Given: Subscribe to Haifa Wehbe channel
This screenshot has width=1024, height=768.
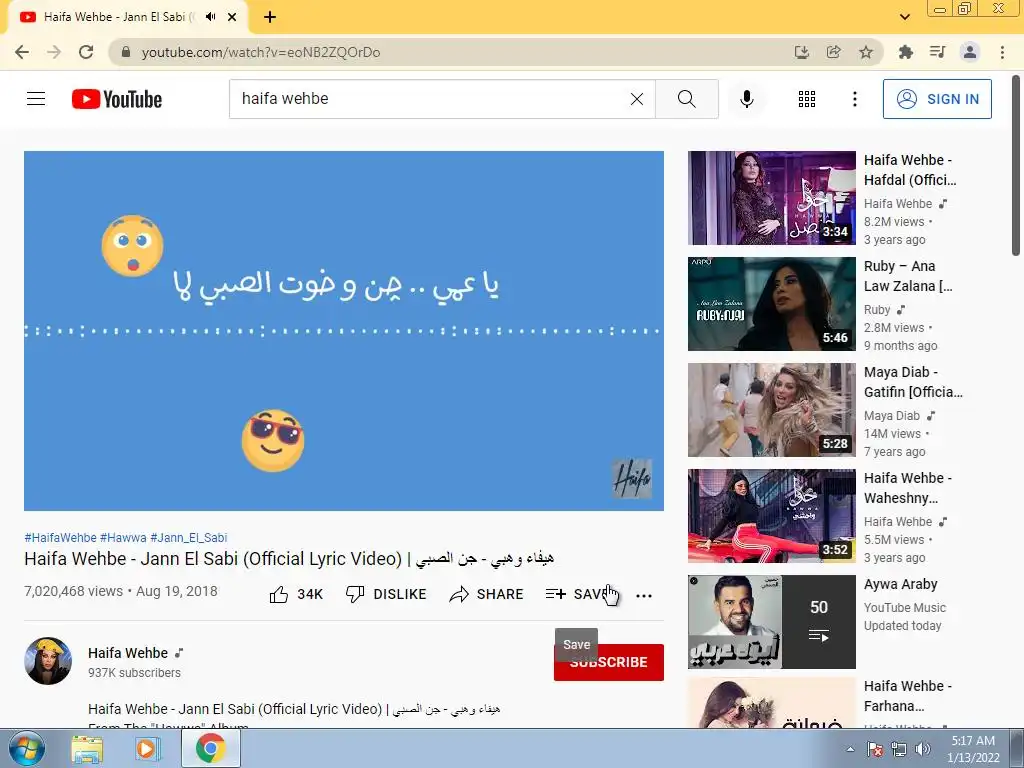Looking at the screenshot, I should click(x=609, y=662).
